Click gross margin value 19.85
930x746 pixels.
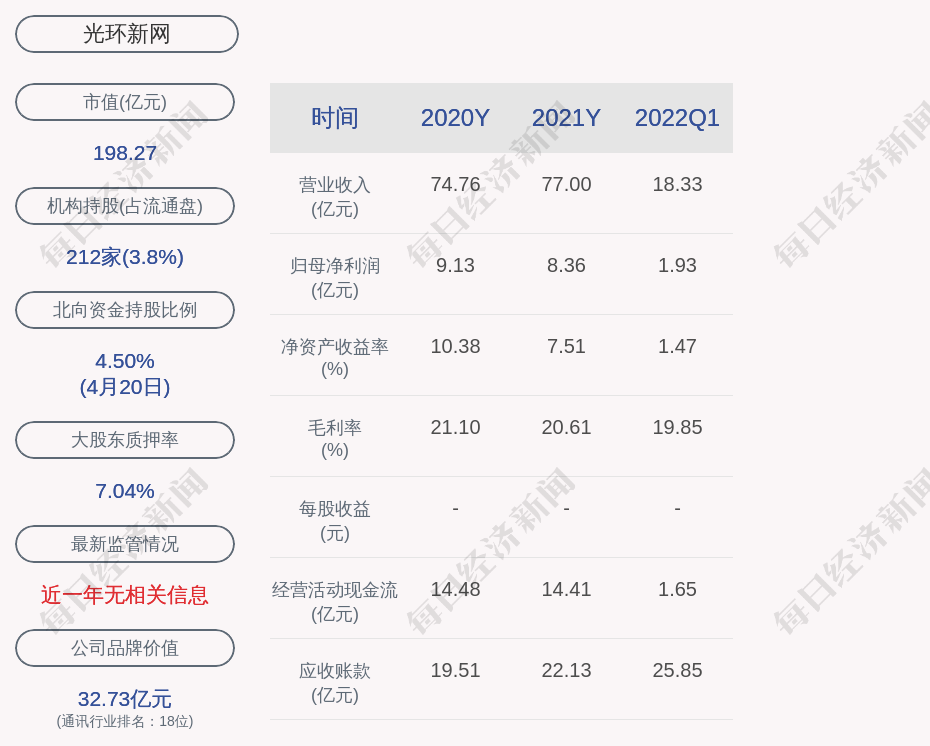pyautogui.click(x=677, y=427)
